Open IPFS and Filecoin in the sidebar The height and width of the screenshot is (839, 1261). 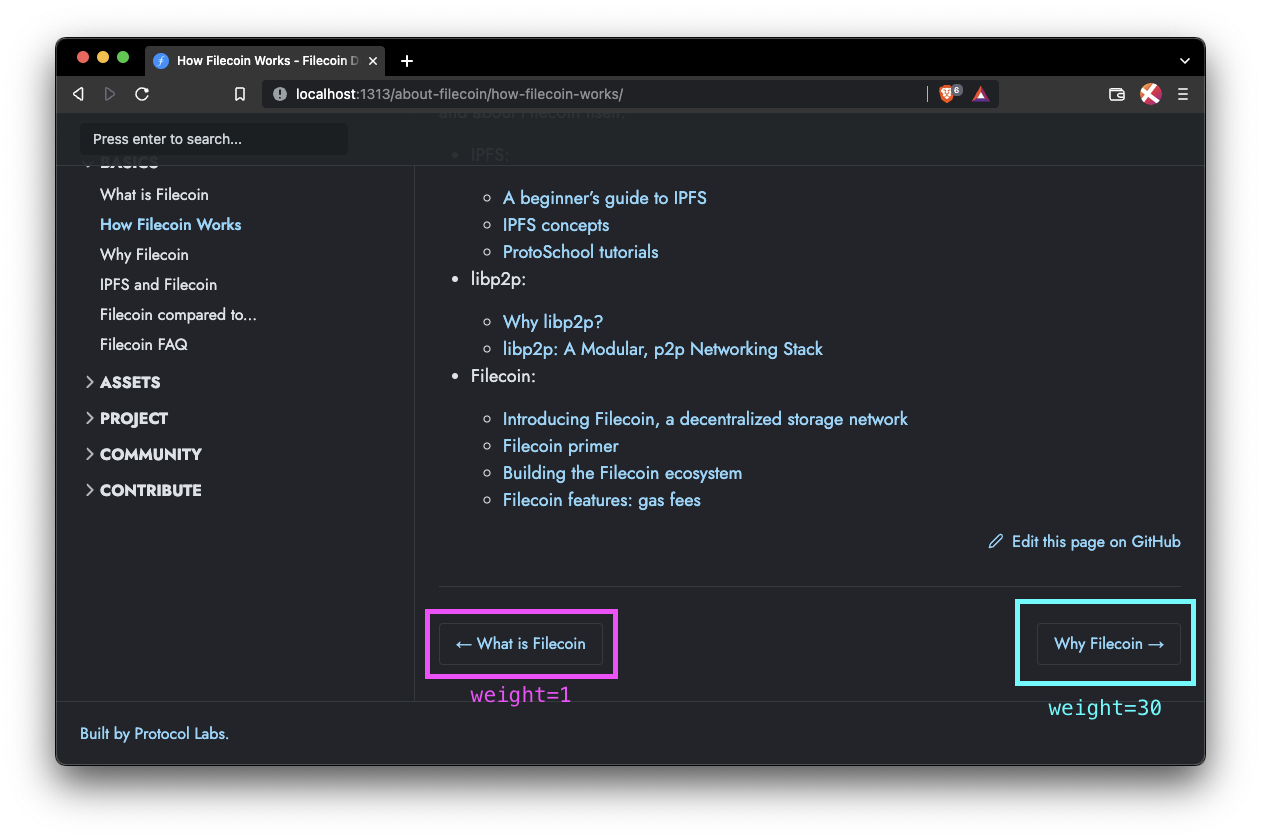click(x=158, y=284)
